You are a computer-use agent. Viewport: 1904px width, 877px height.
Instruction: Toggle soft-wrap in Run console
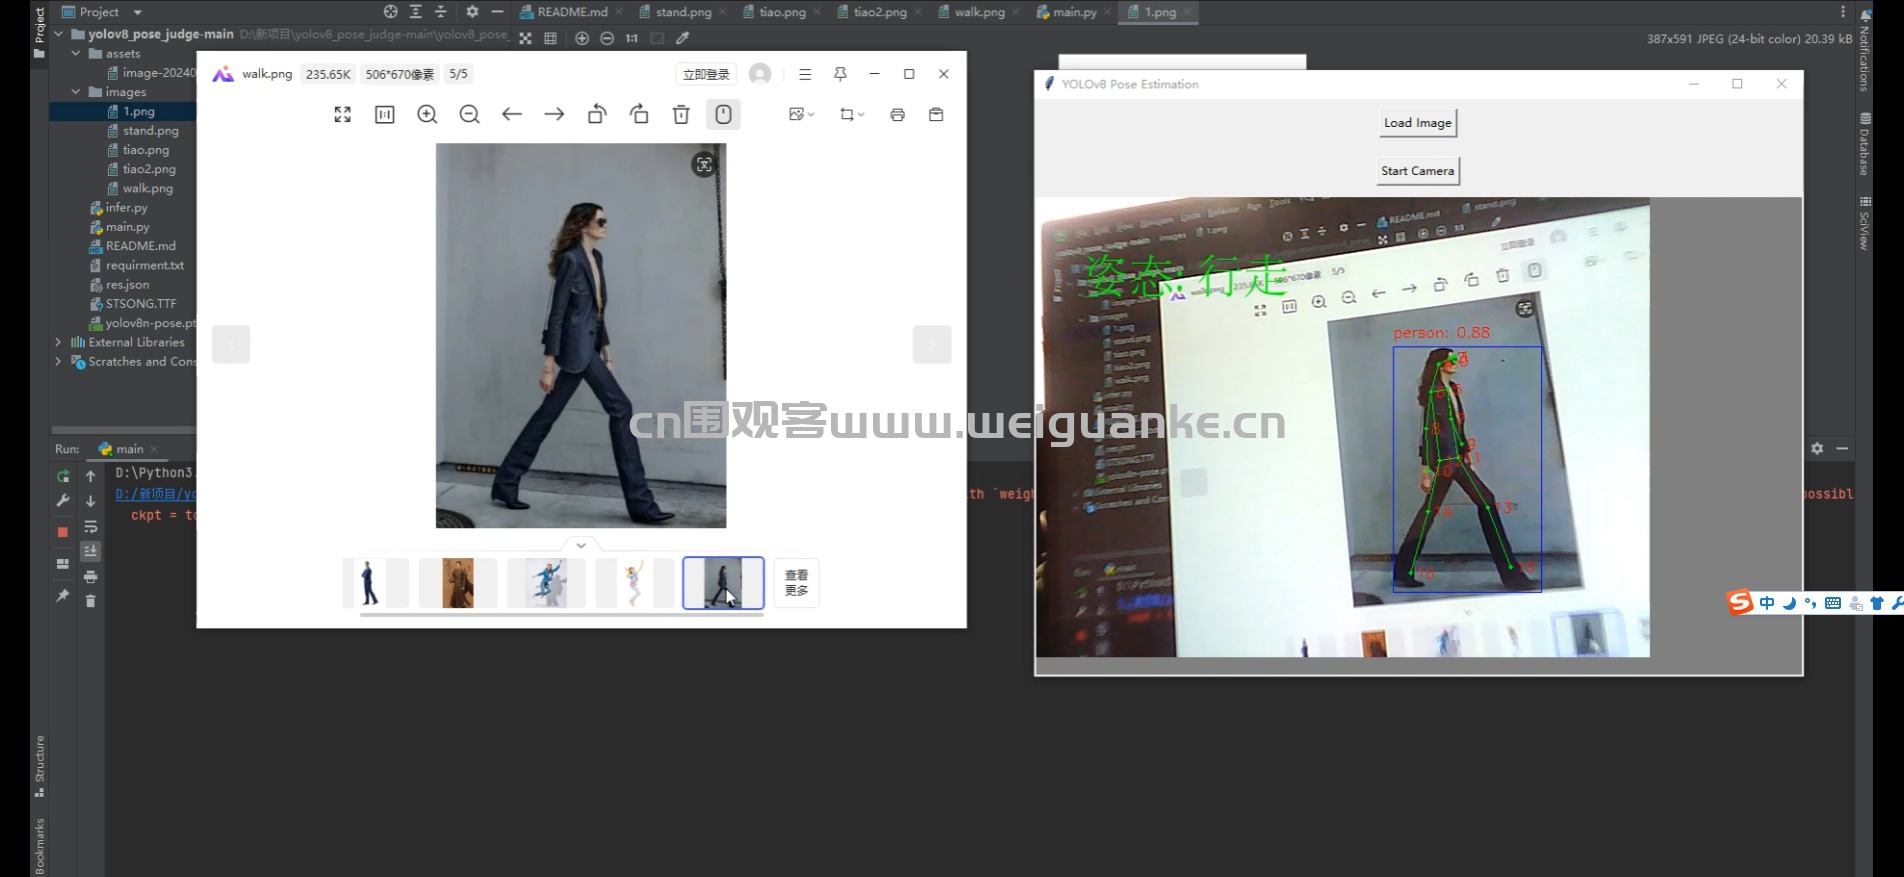tap(90, 526)
